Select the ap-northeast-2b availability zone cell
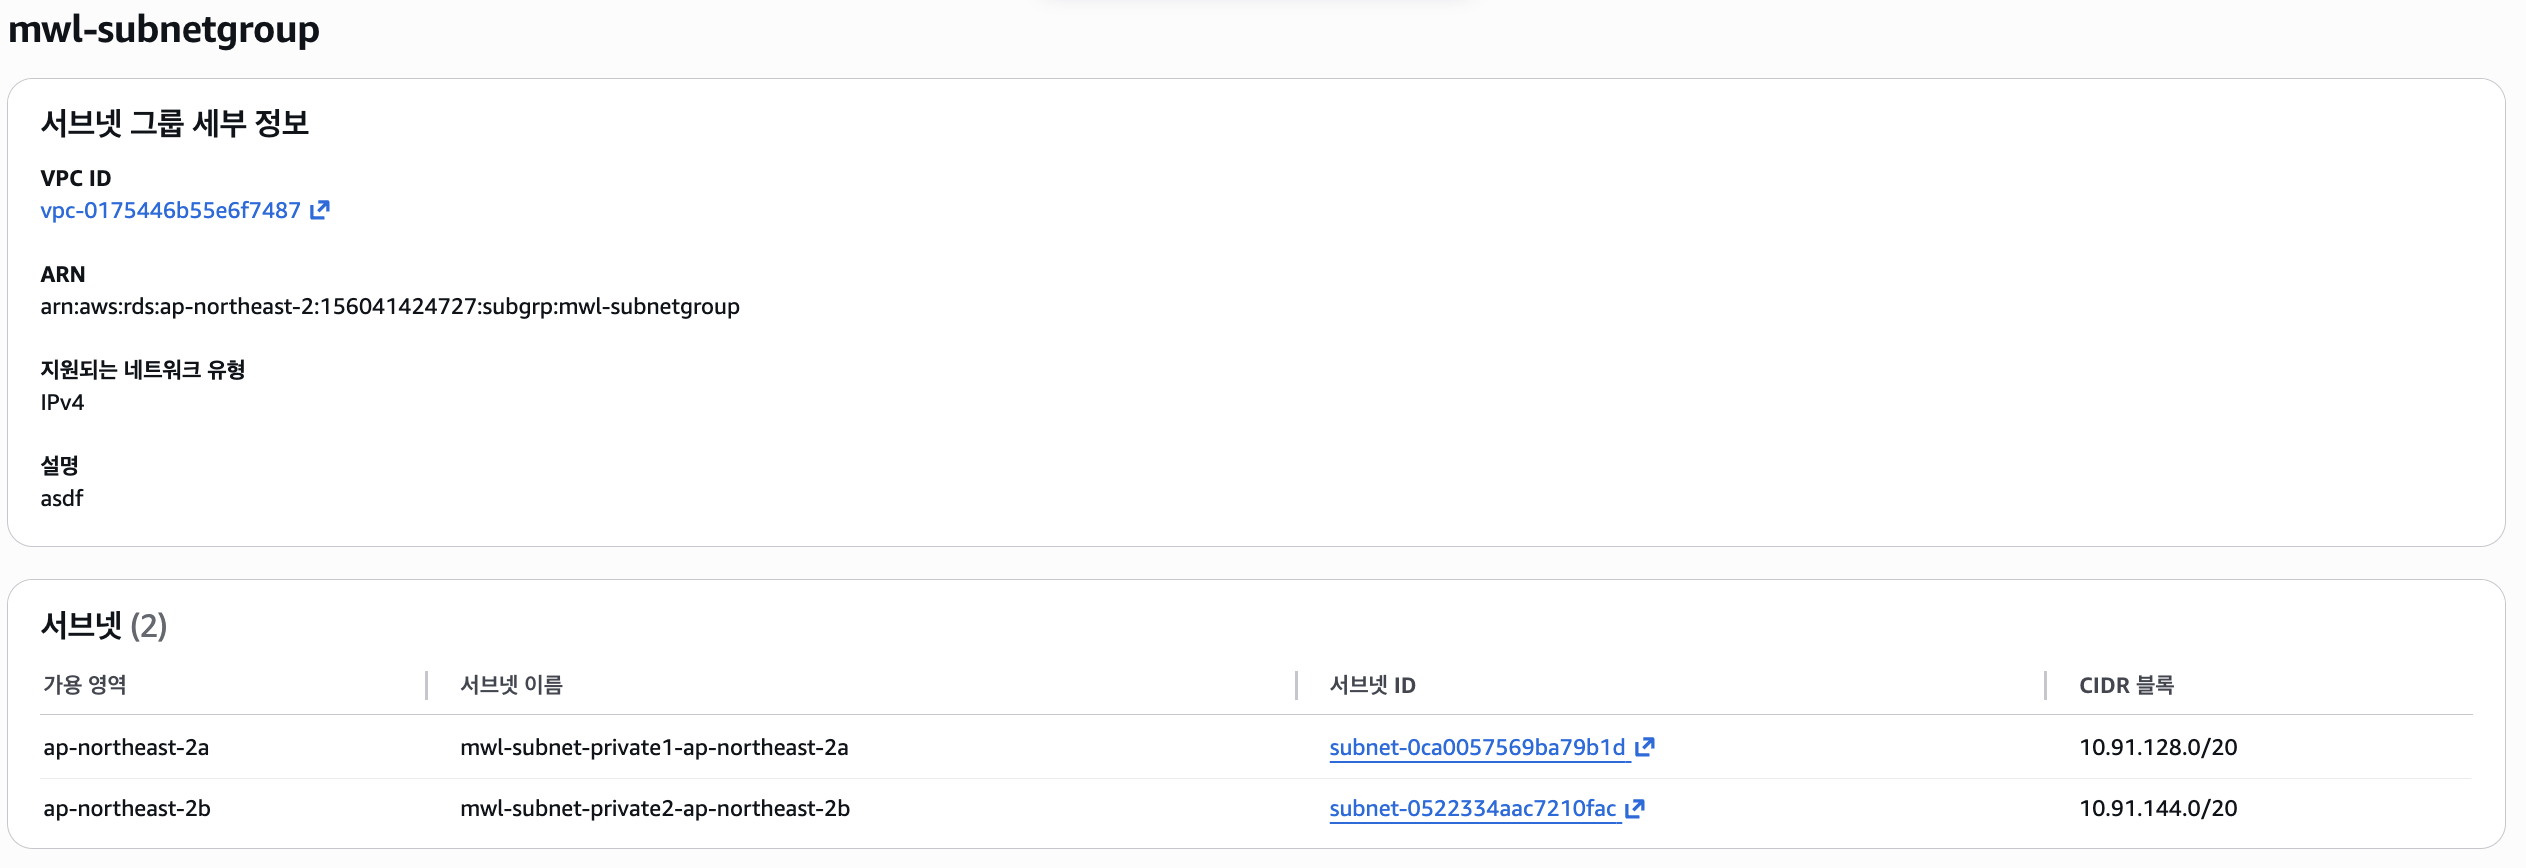This screenshot has height=868, width=2526. click(127, 808)
